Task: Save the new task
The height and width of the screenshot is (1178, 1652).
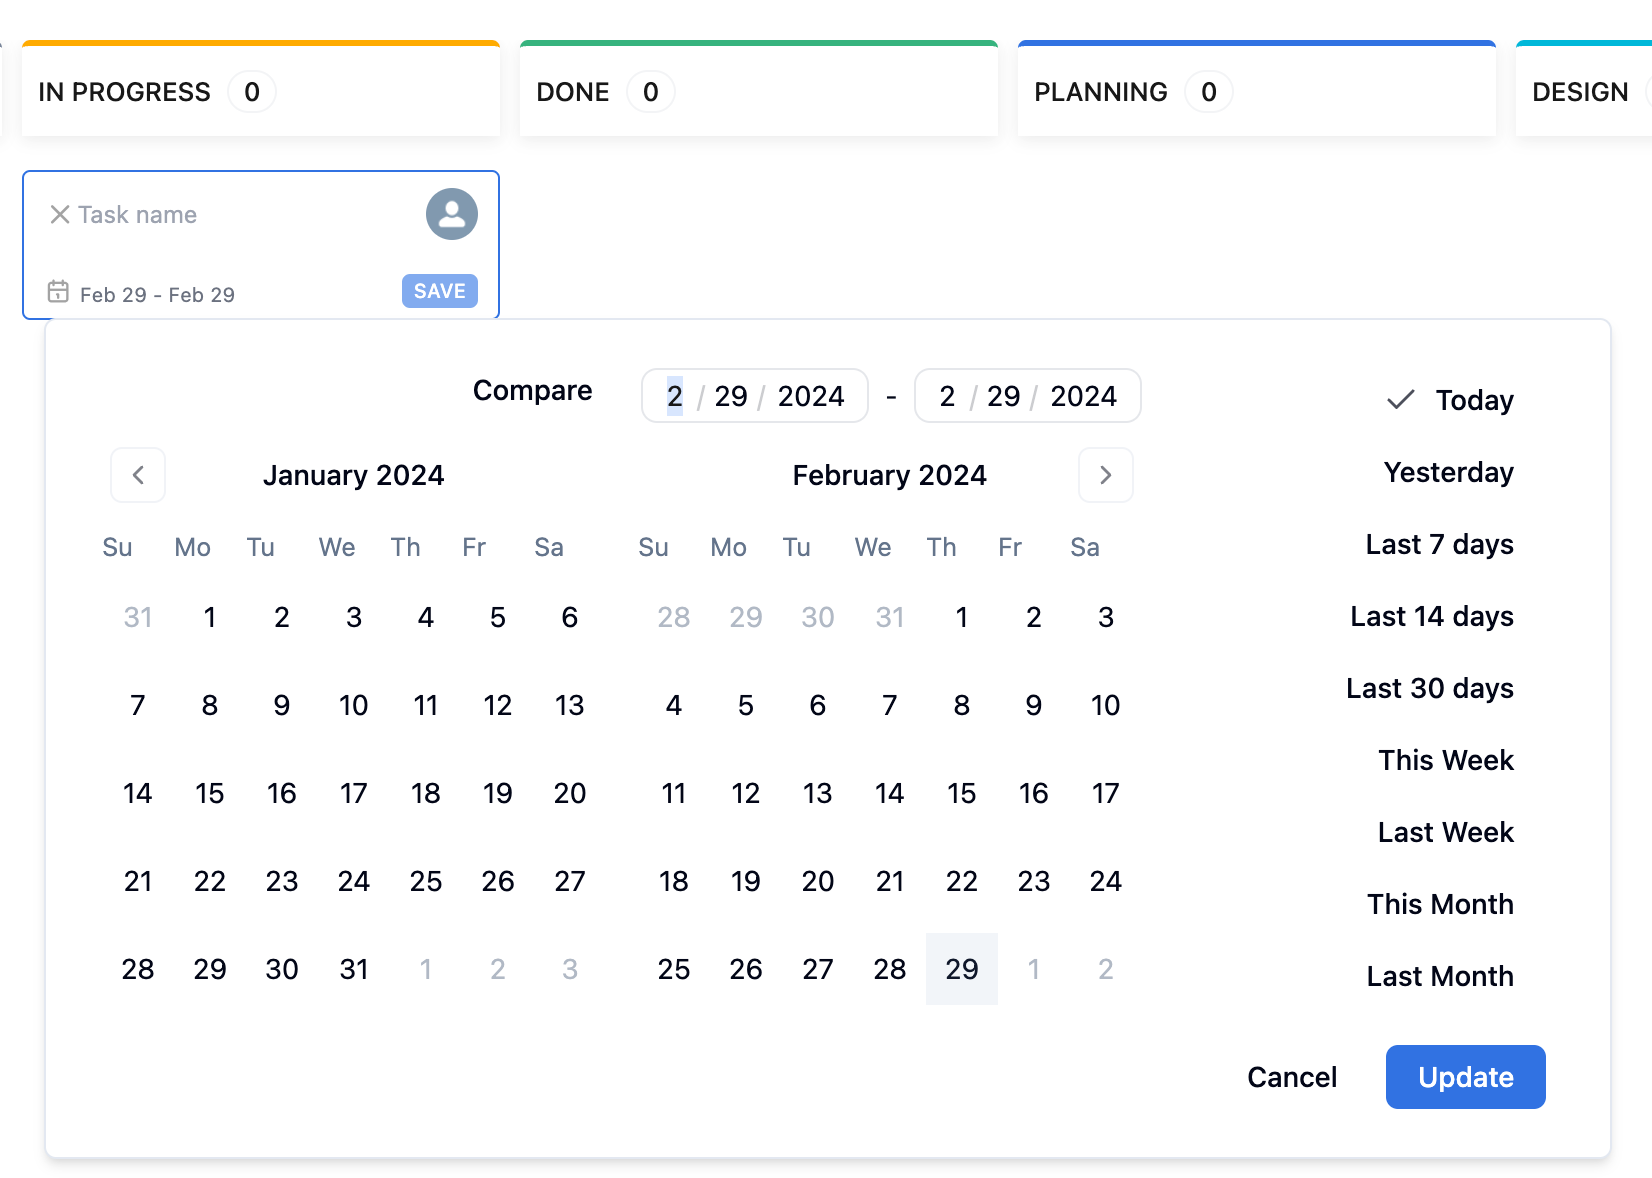Action: tap(439, 291)
